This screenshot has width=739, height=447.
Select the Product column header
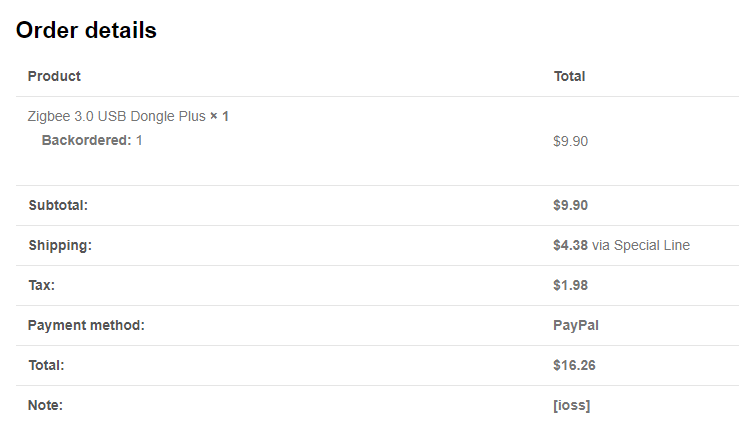(x=54, y=76)
